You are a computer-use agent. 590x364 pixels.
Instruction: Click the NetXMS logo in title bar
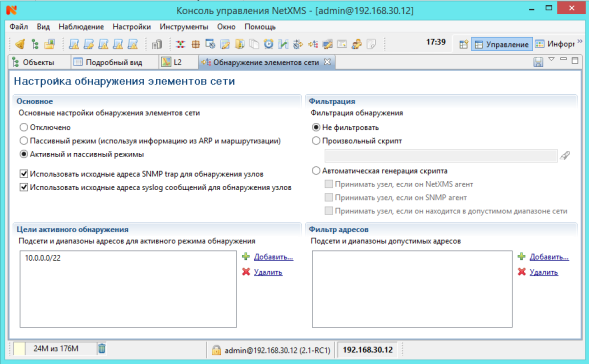[x=11, y=10]
